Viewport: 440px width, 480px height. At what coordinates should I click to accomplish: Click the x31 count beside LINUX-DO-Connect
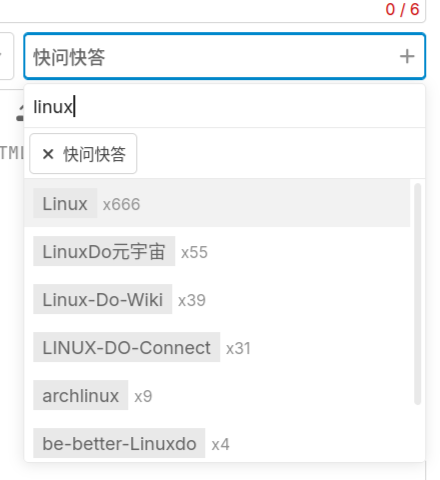tap(238, 348)
